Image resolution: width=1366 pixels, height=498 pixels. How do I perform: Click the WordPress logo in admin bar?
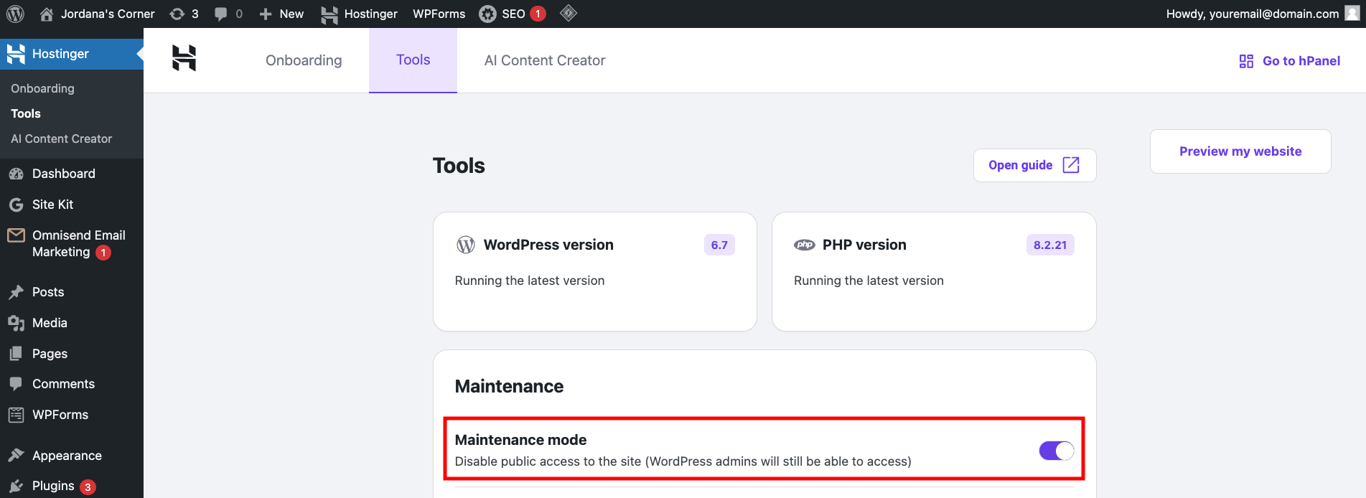point(15,14)
